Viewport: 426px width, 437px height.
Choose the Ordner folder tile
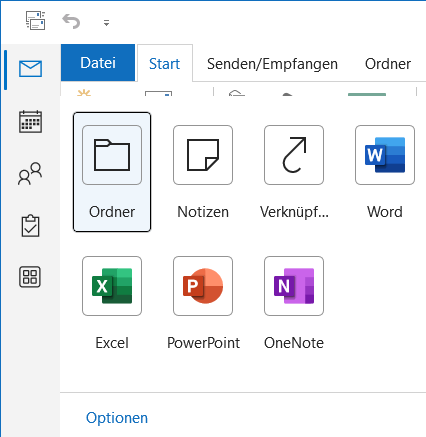(112, 172)
